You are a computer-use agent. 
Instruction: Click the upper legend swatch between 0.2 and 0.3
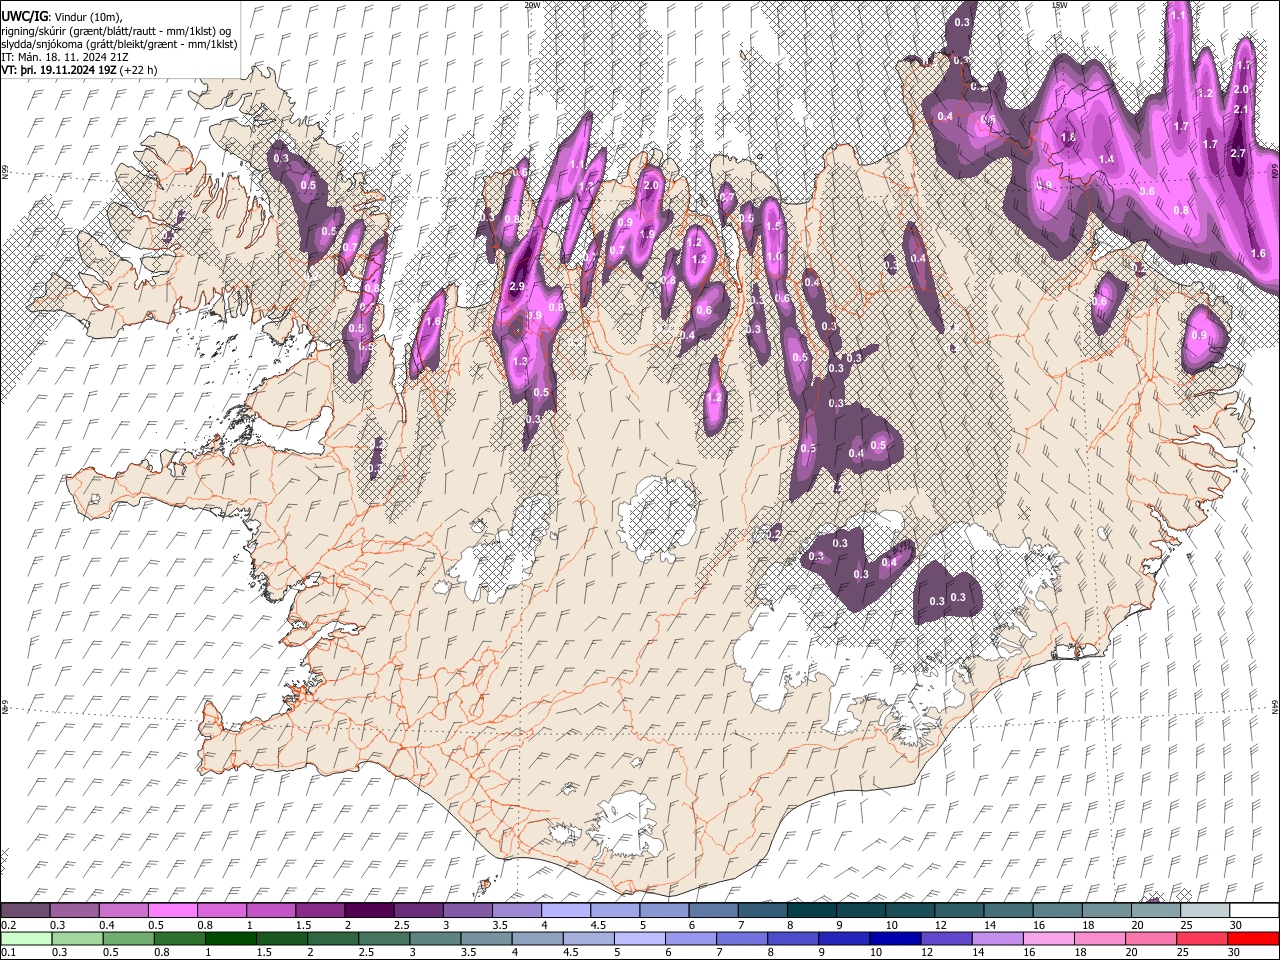[26, 910]
